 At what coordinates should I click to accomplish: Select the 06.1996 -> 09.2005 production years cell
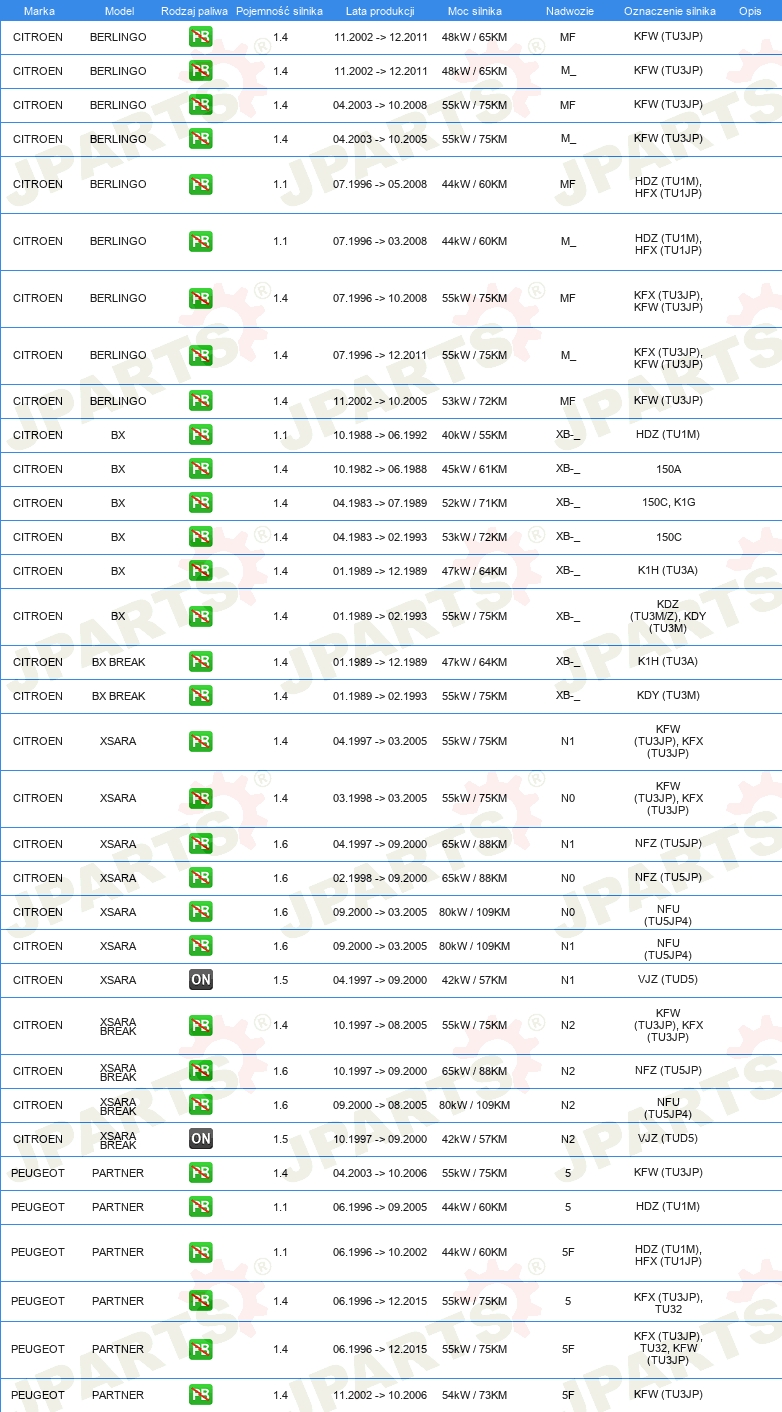[380, 1207]
